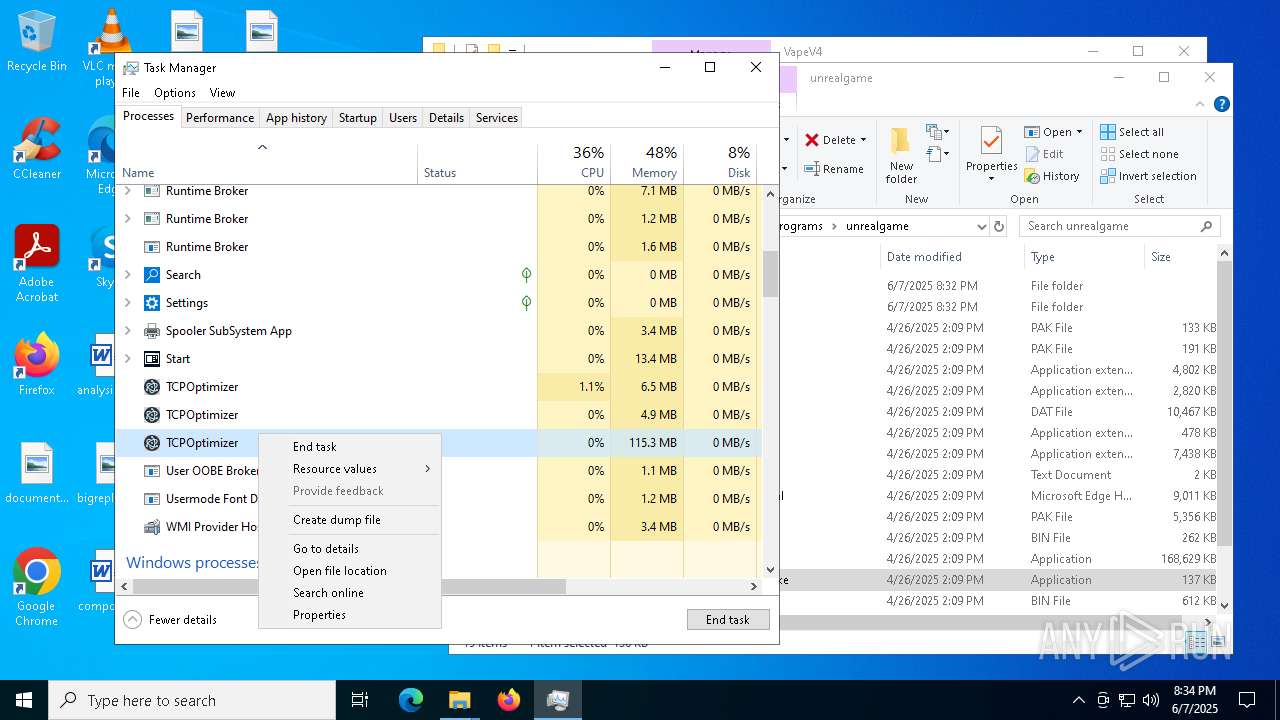Click the Settings process gear icon
The width and height of the screenshot is (1280, 720).
click(152, 303)
